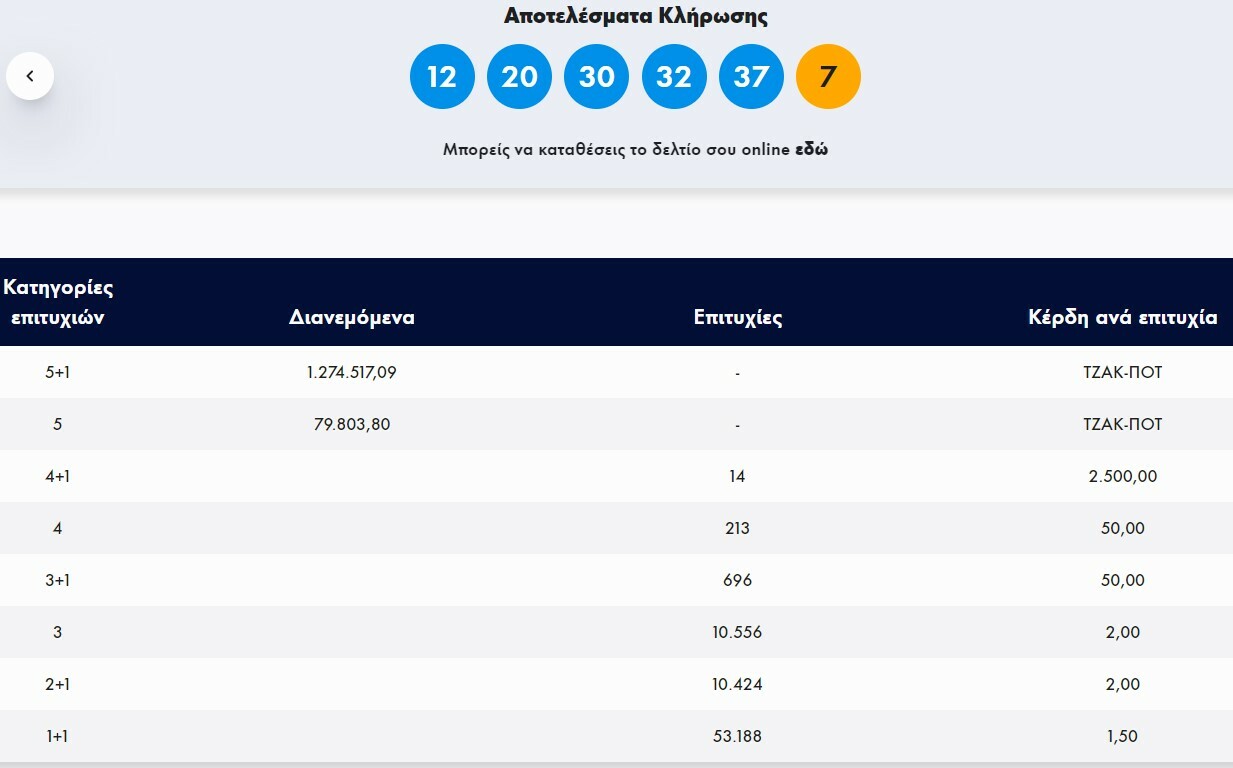Click the 79.803,80 amount in row 5

[x=351, y=424]
